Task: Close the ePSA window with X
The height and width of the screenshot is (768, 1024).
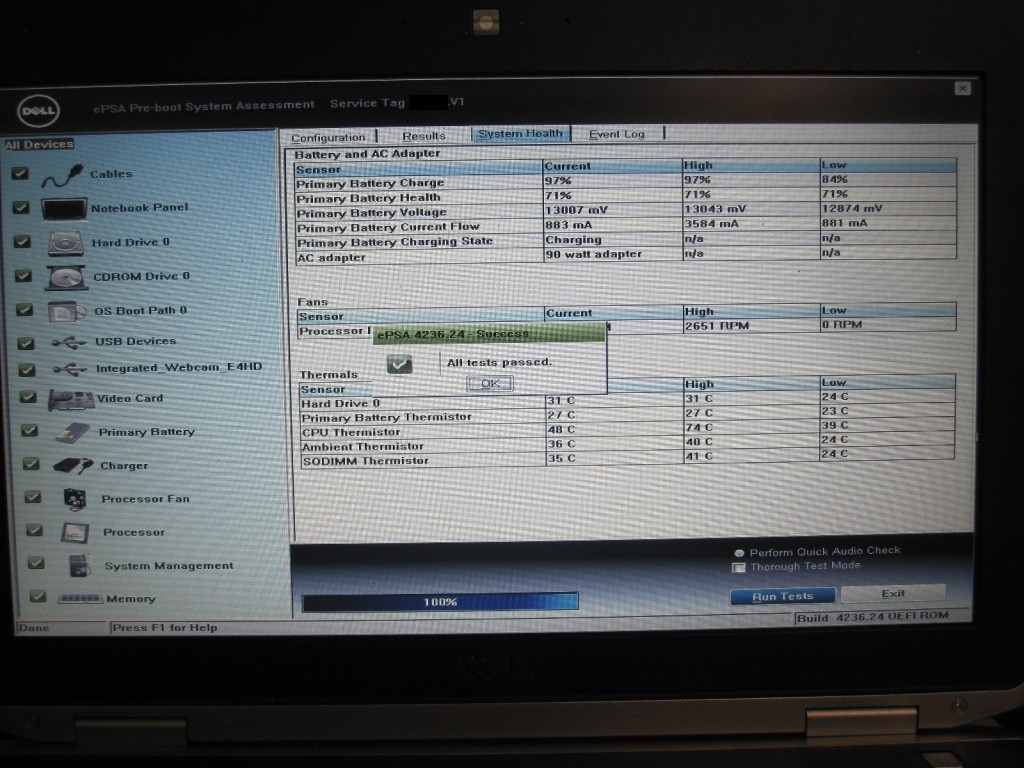Action: click(x=963, y=88)
